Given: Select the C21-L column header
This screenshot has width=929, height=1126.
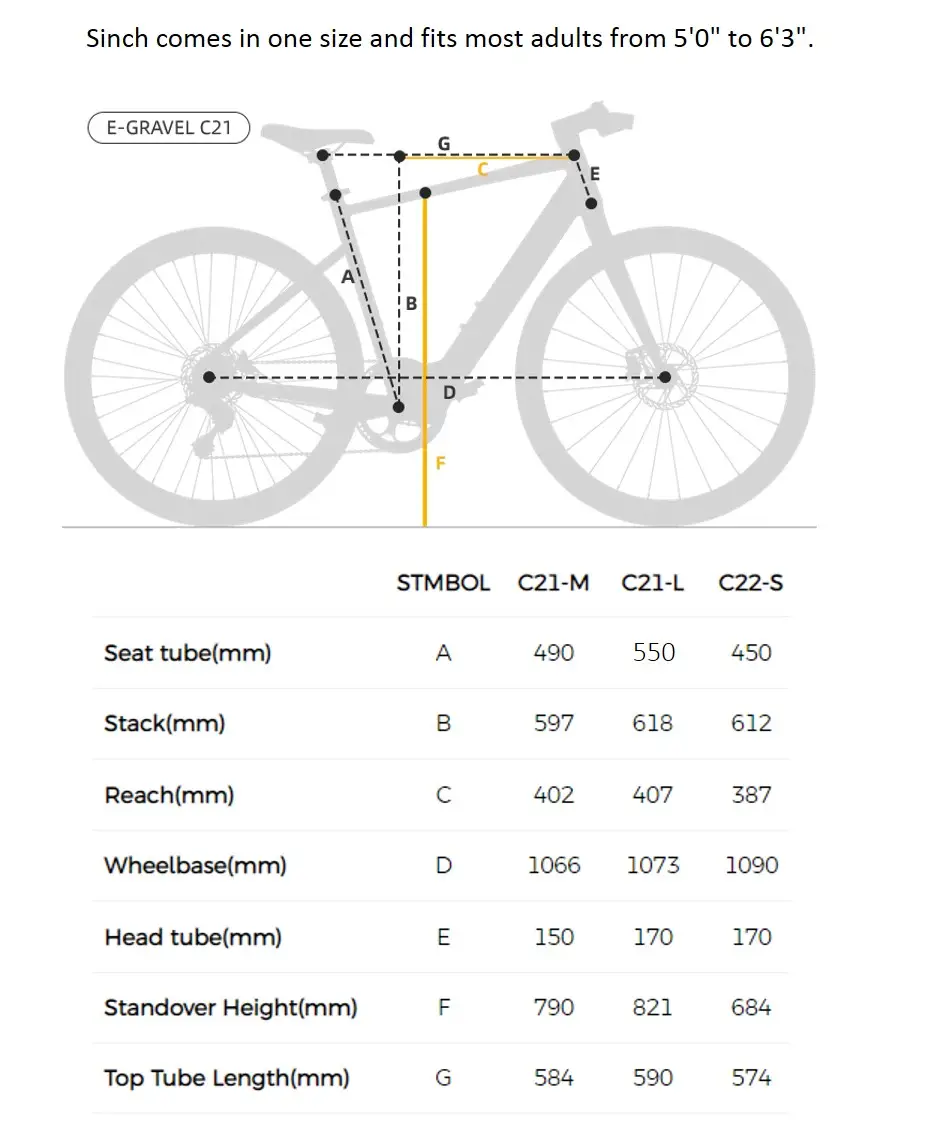Looking at the screenshot, I should (x=652, y=582).
